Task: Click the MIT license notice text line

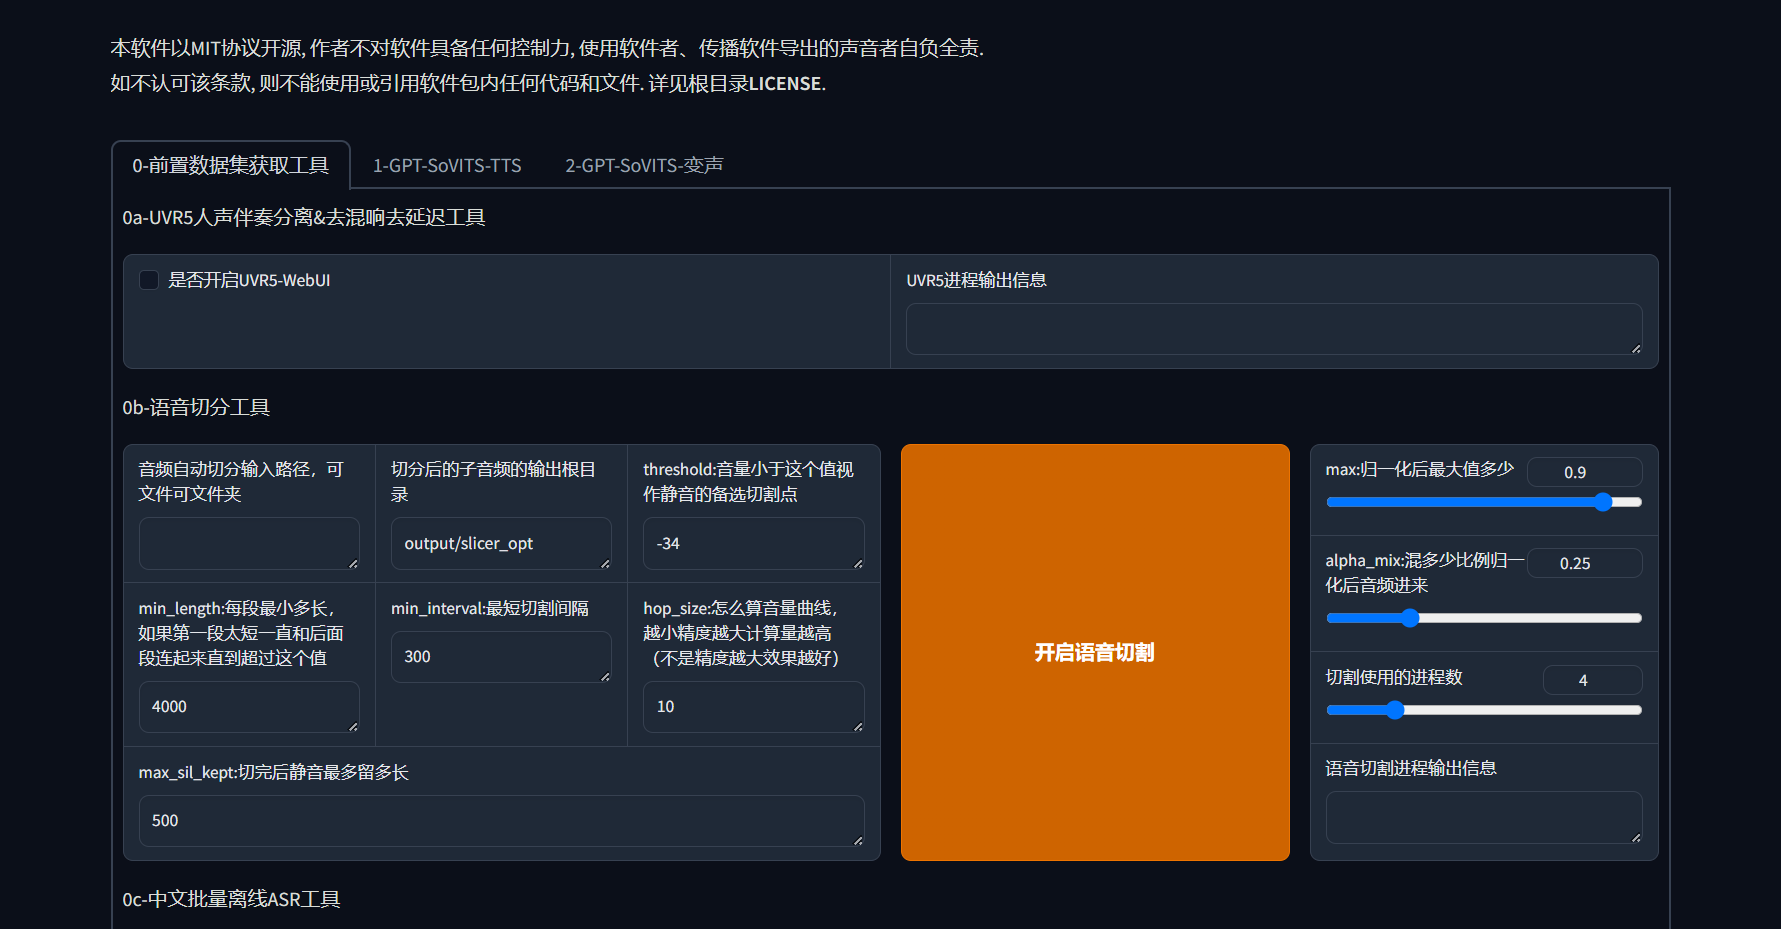Action: 547,48
